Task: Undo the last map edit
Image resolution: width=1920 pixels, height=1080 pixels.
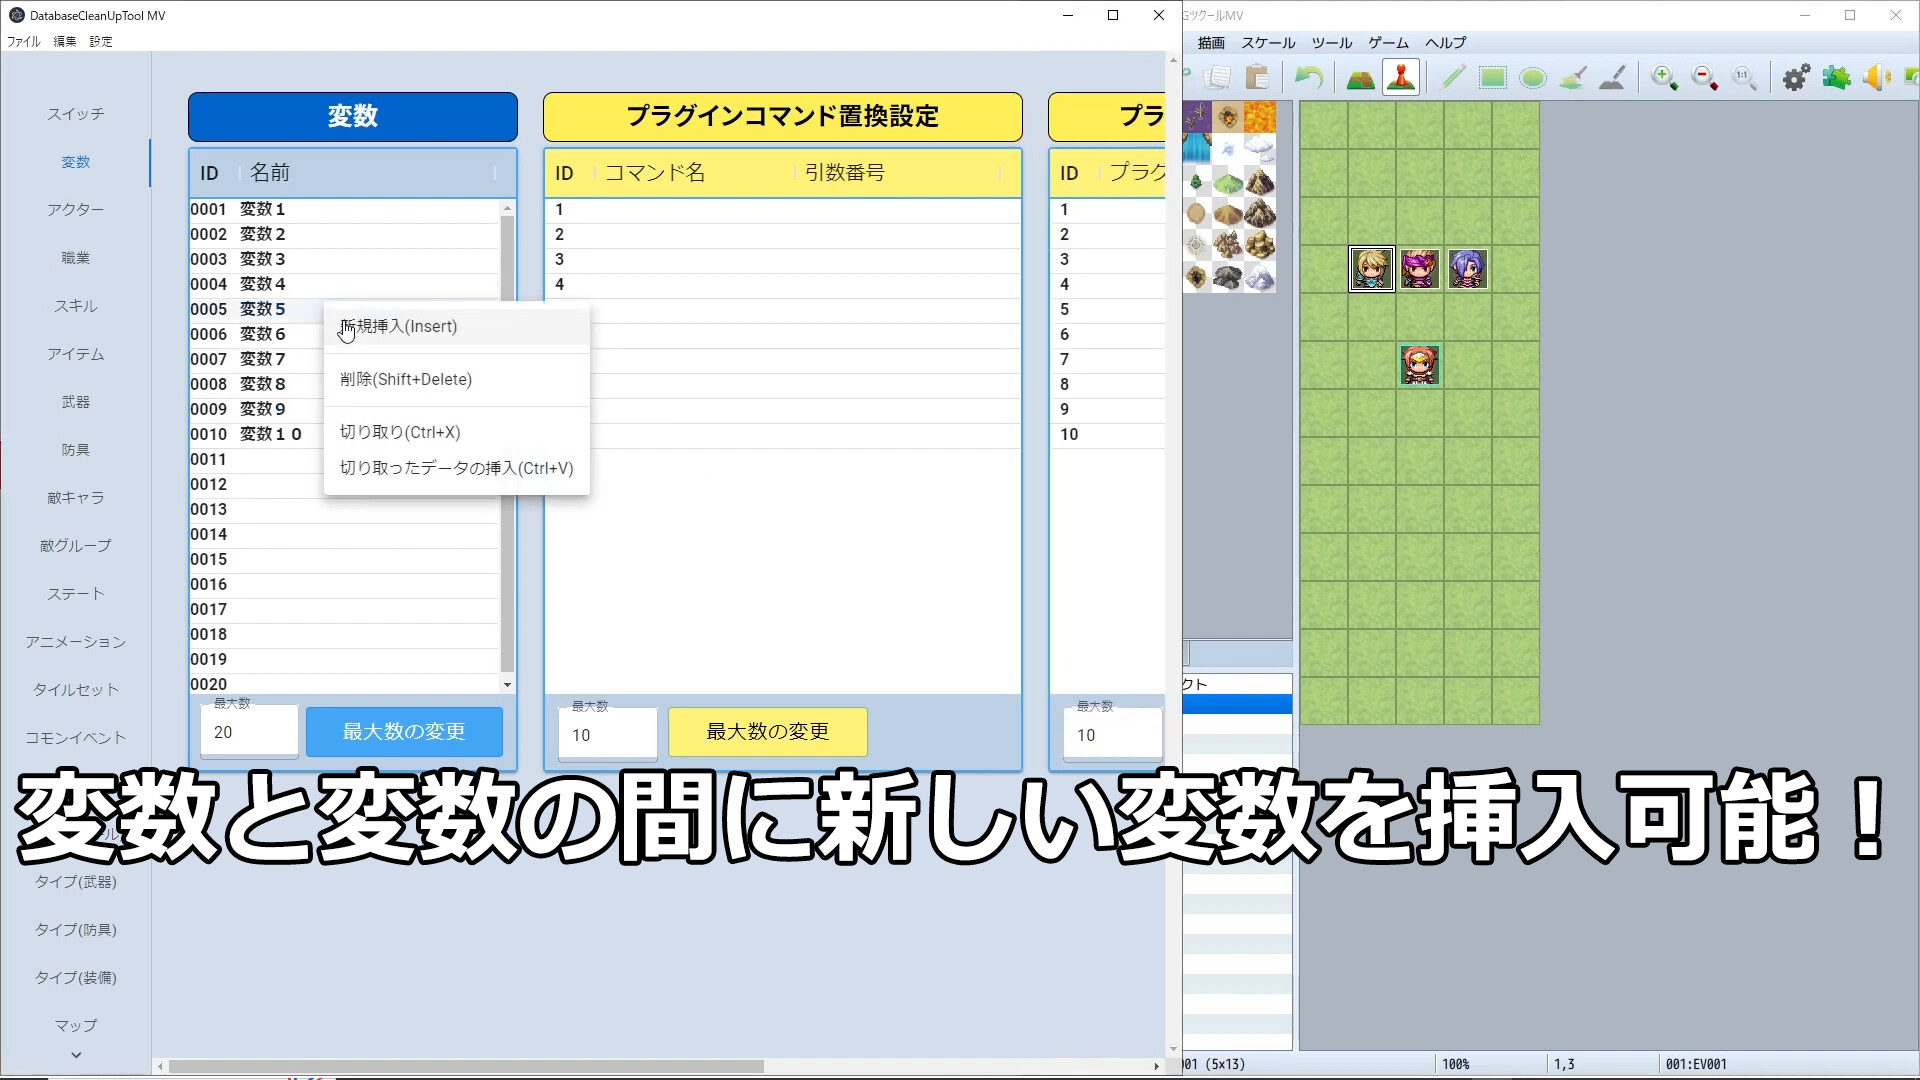Action: (x=1308, y=77)
